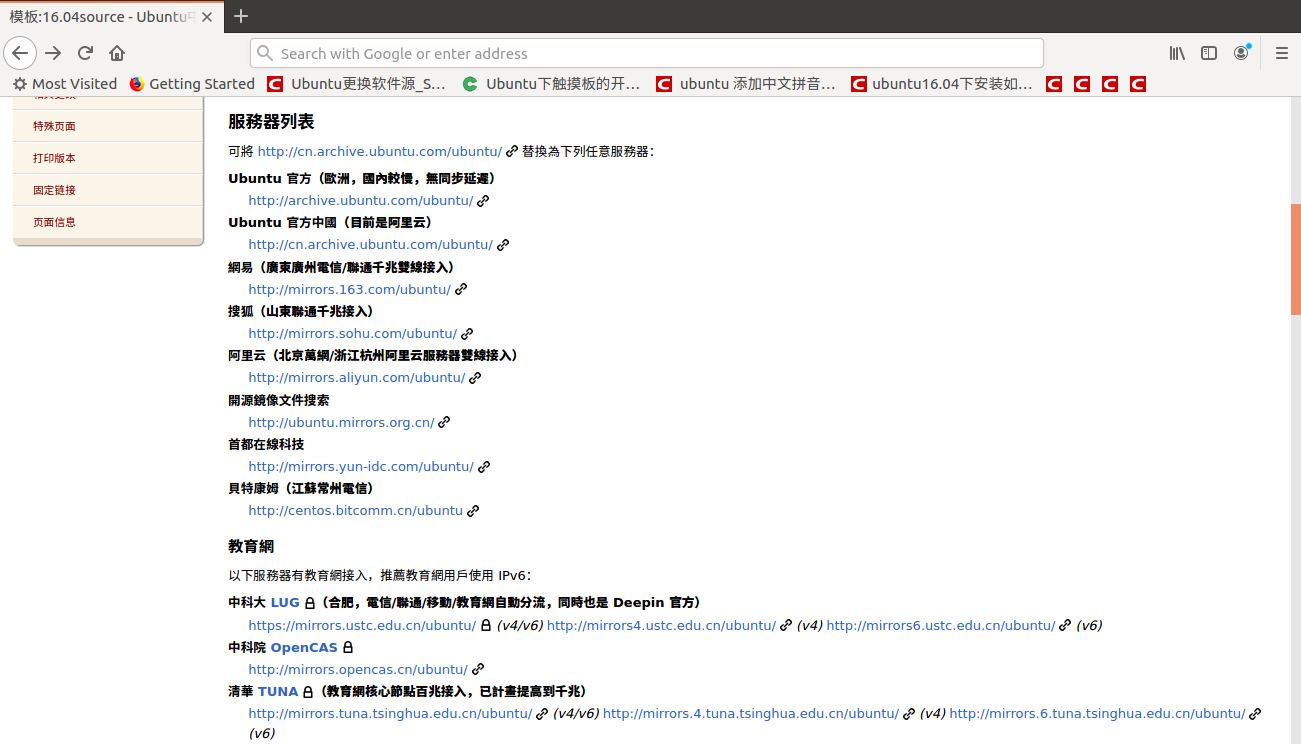Open mirrors.4.tuna.tsinghua.edu.cn link
Image resolution: width=1301 pixels, height=744 pixels.
pos(751,713)
